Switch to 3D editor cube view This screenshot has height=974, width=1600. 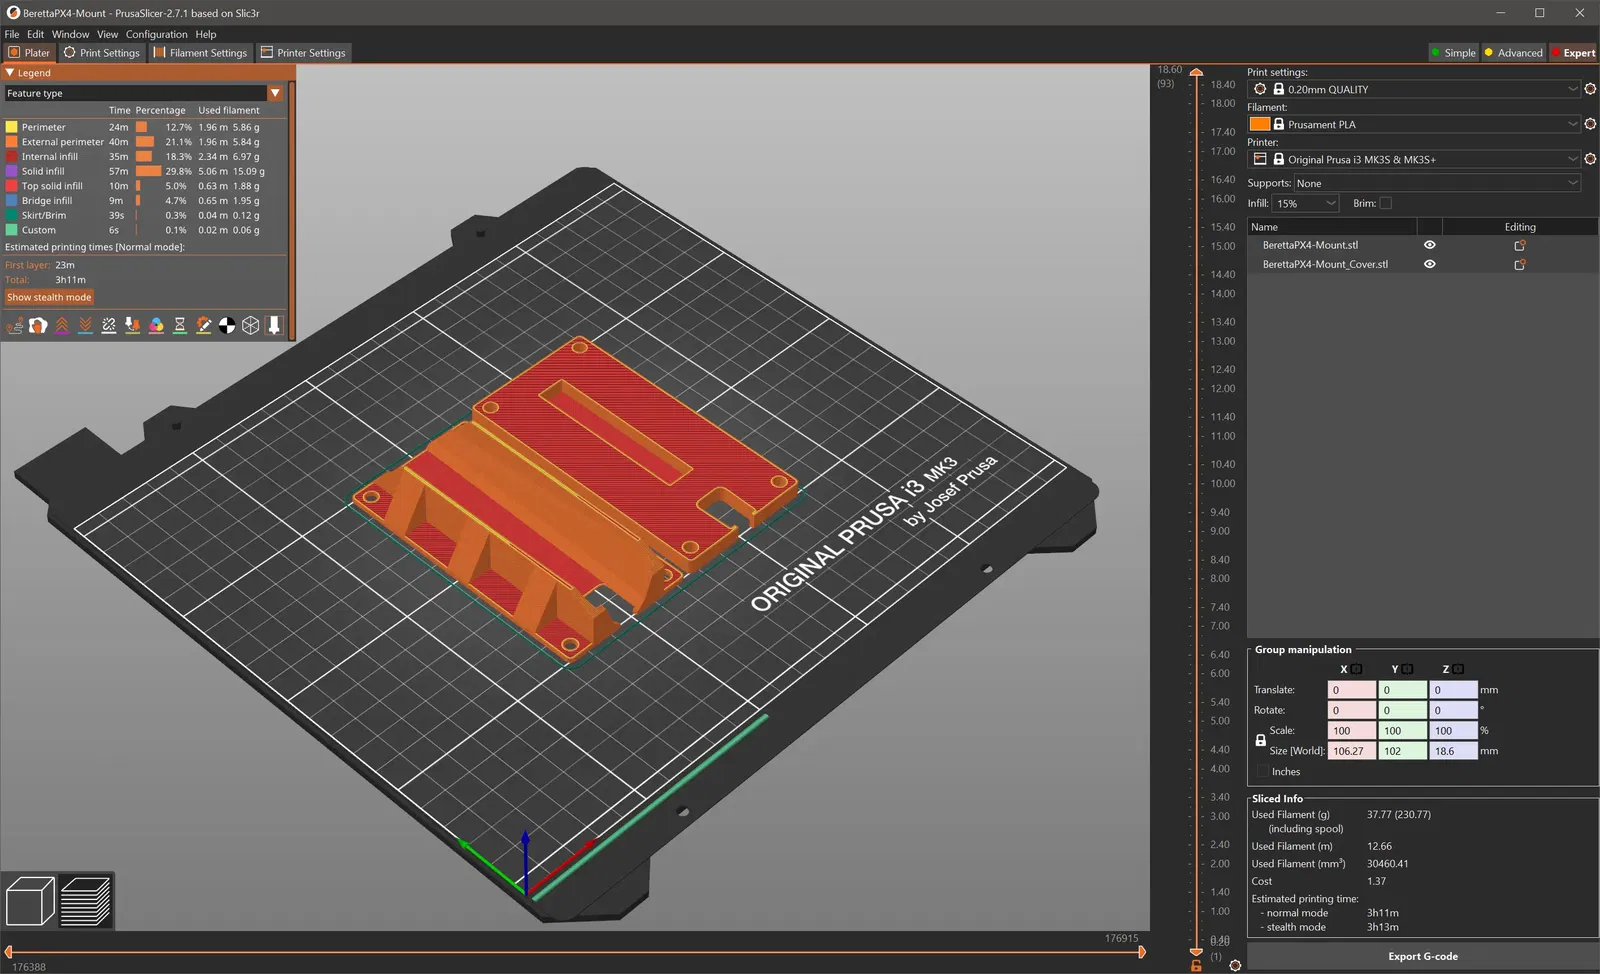pos(30,901)
